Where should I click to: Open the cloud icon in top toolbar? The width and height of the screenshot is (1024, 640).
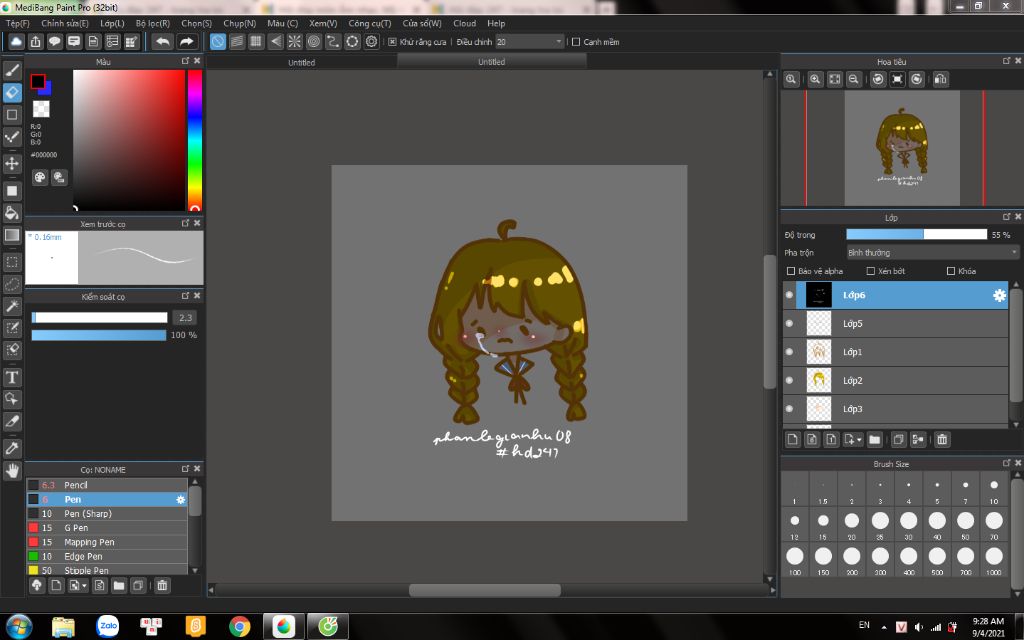(16, 42)
